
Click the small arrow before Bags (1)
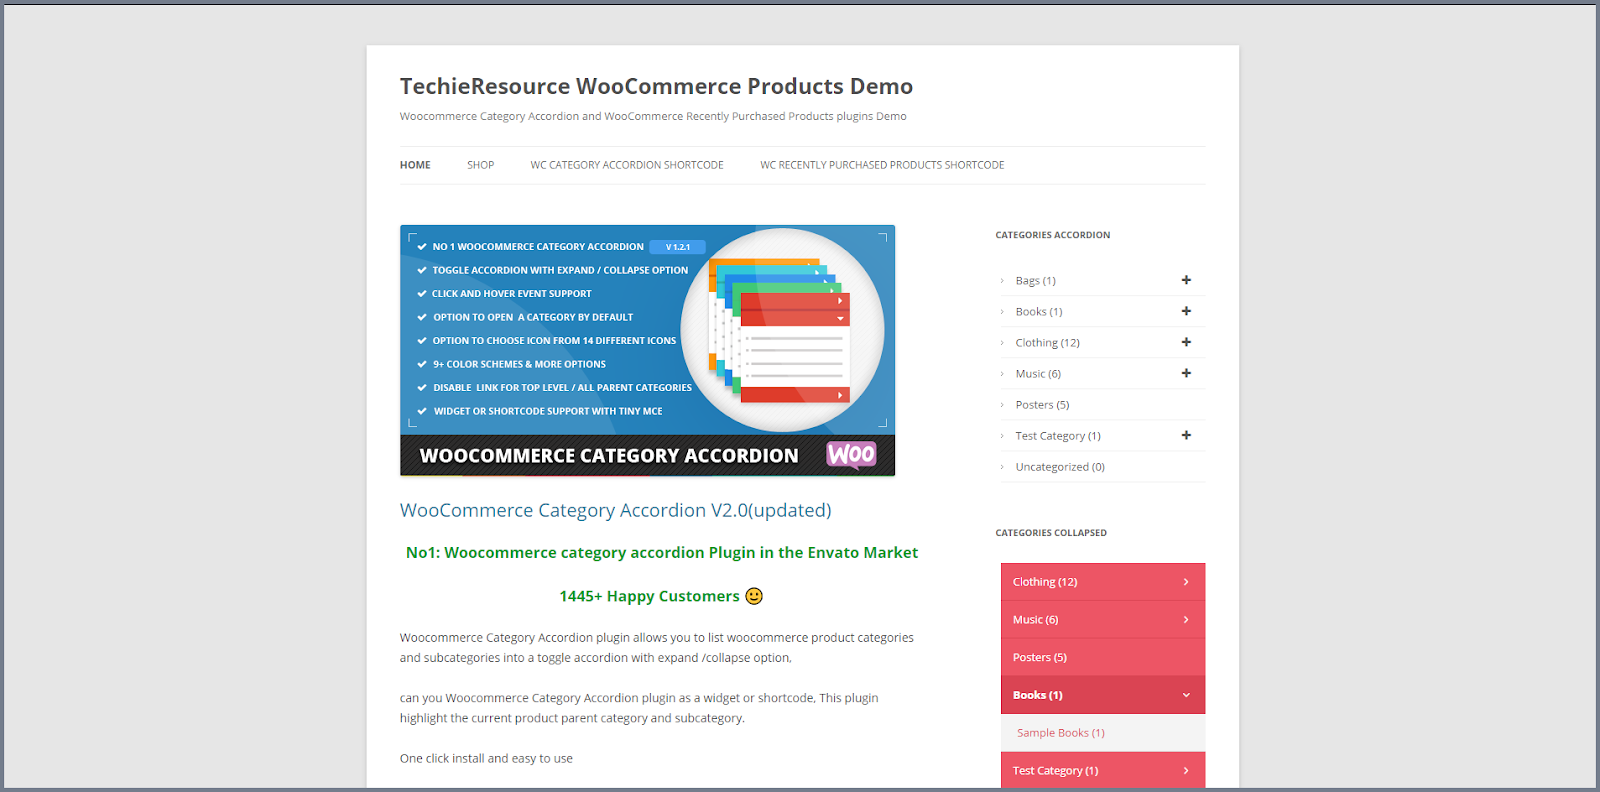click(x=1002, y=281)
